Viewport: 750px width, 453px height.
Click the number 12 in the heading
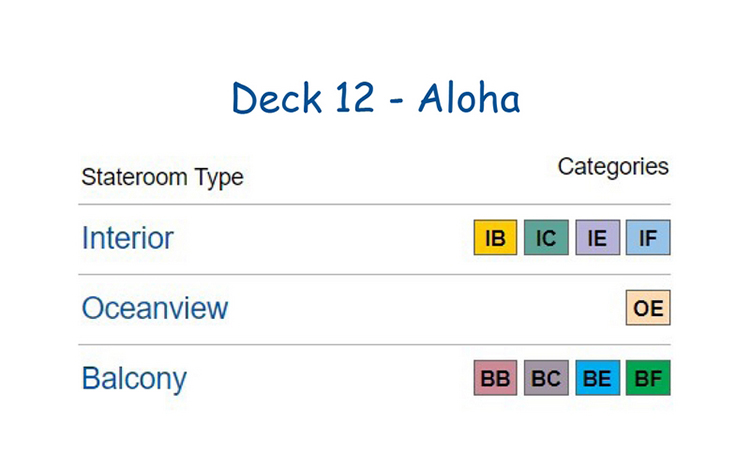tap(354, 98)
